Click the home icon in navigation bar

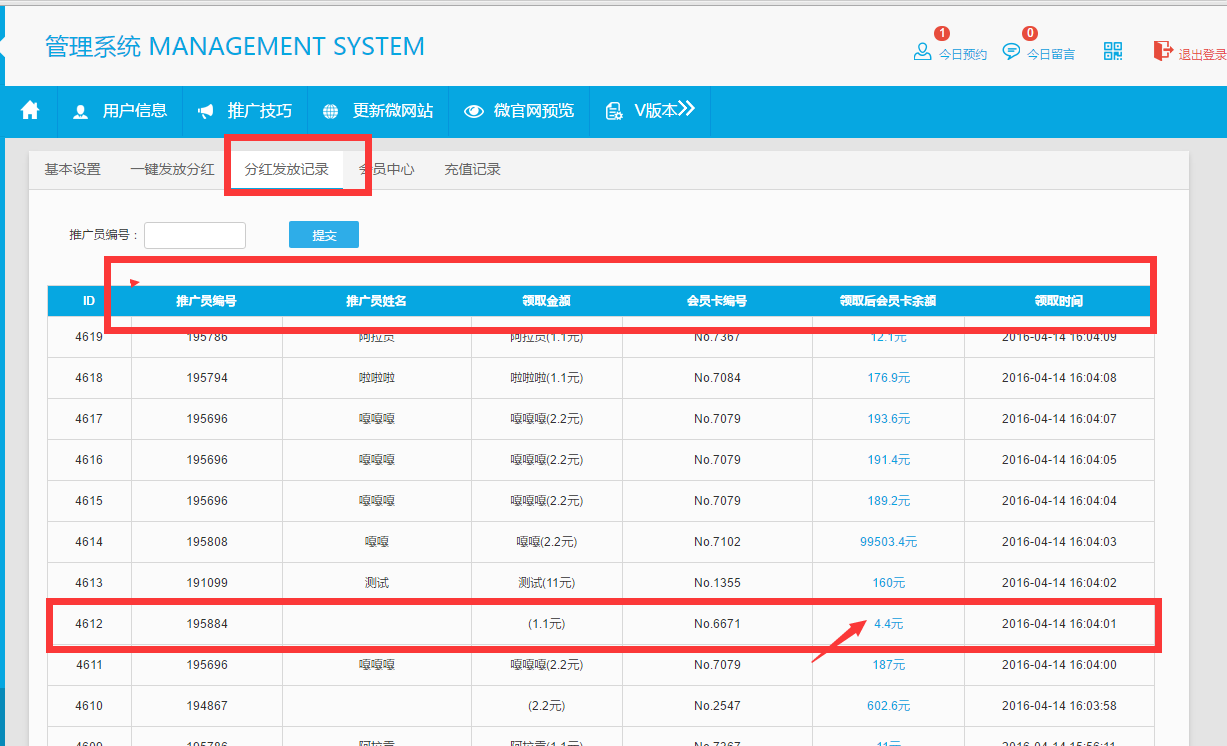(30, 111)
